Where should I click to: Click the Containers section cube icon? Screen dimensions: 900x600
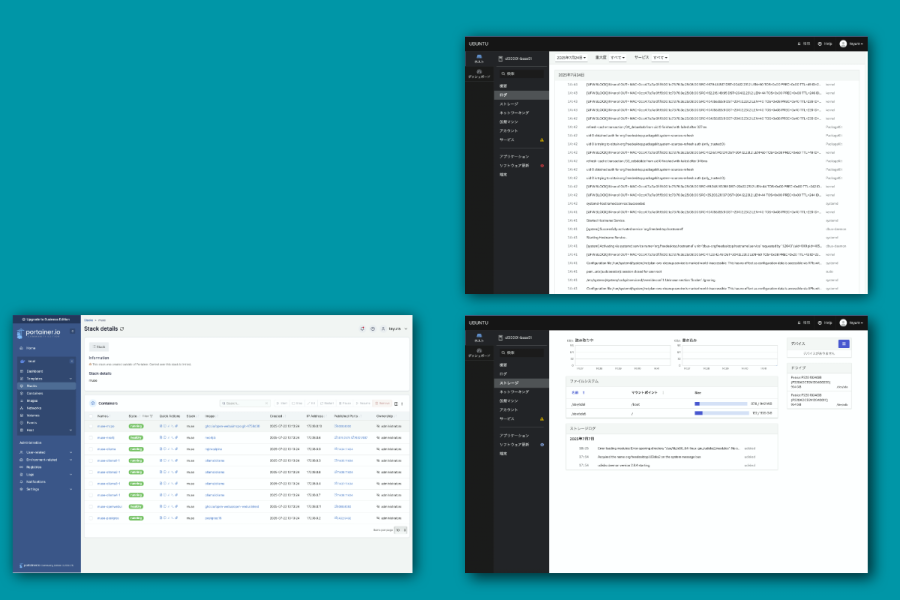92,403
